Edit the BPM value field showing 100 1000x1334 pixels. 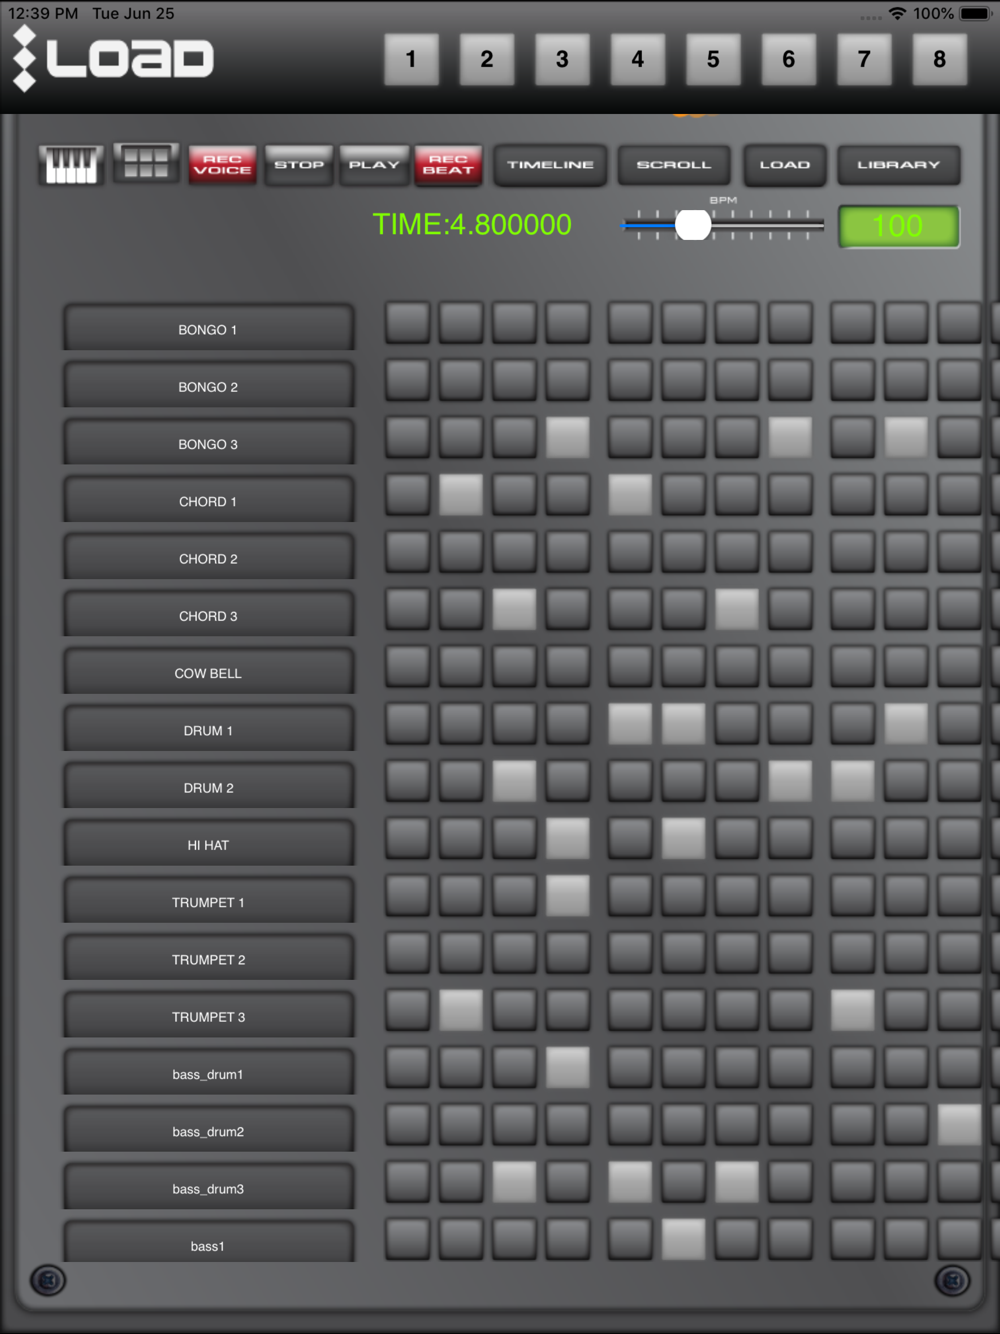tap(898, 226)
